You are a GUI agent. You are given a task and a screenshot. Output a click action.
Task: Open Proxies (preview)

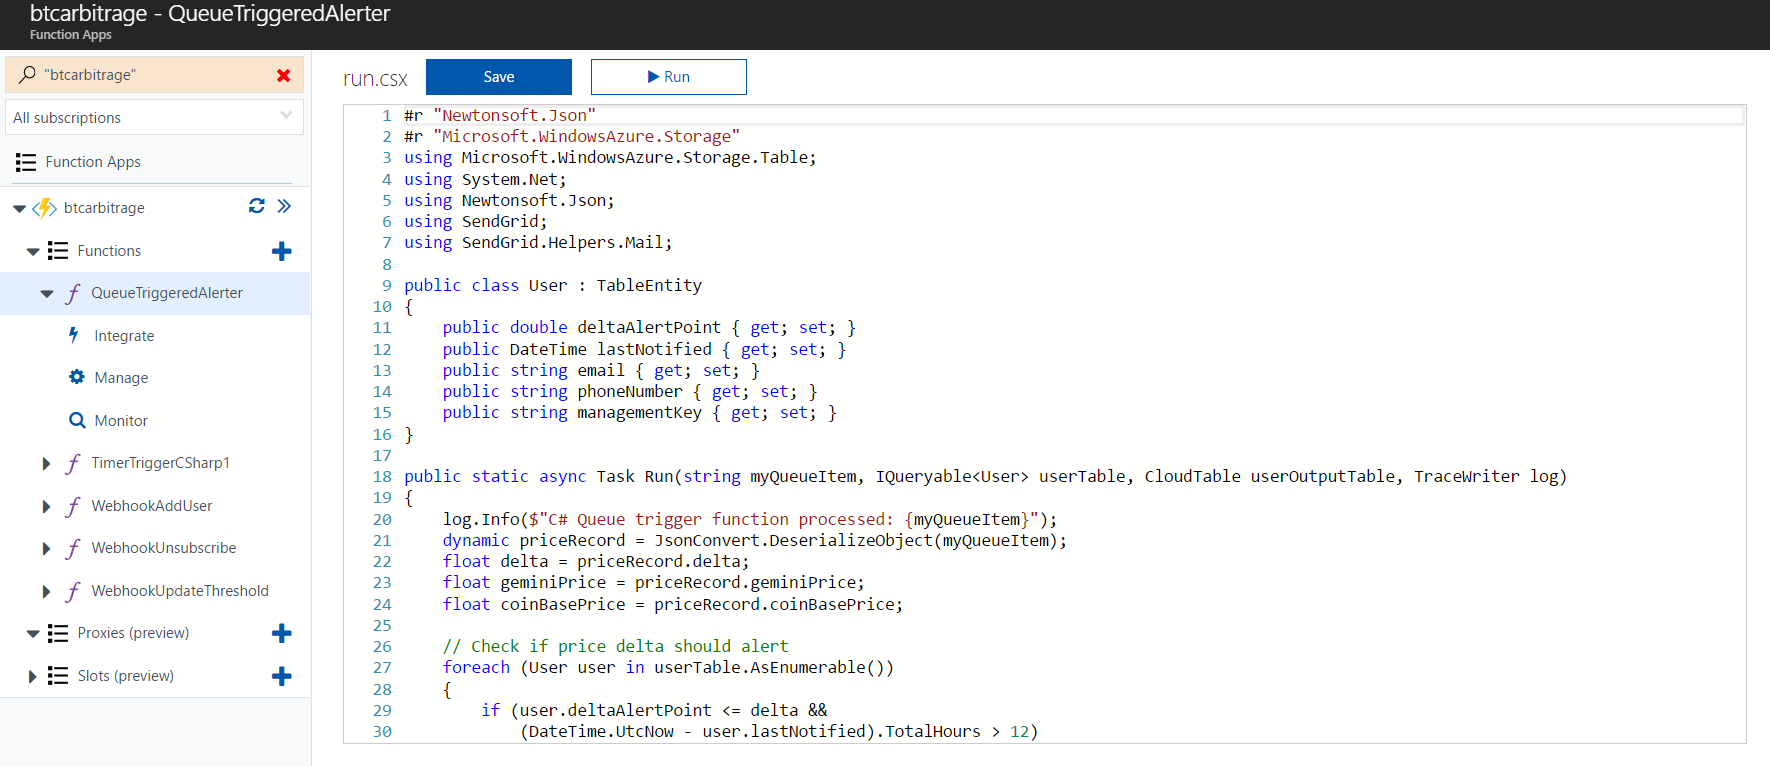(133, 633)
